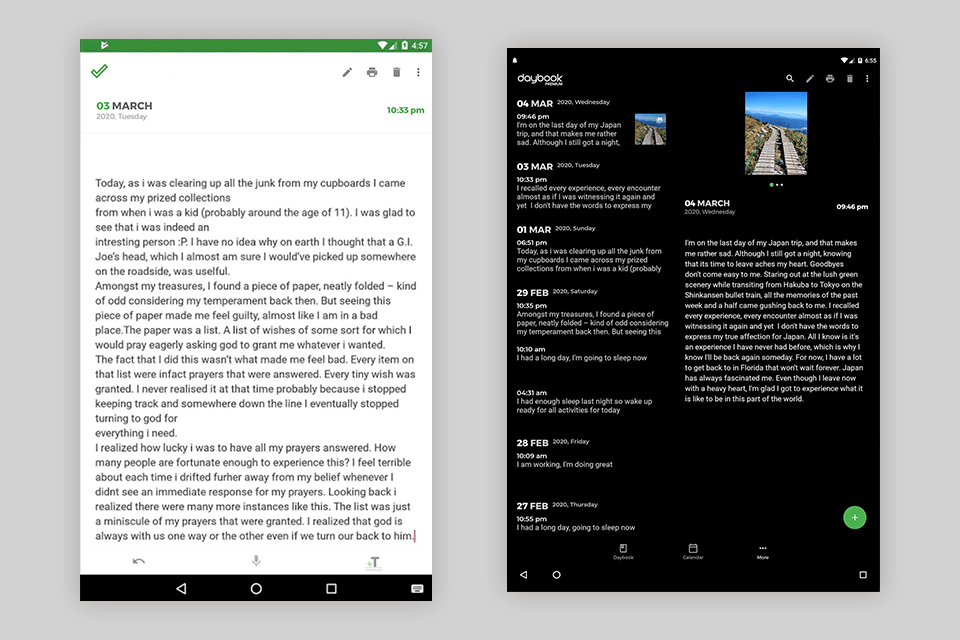Tap the 04 MARCH date in detail pane

[707, 203]
